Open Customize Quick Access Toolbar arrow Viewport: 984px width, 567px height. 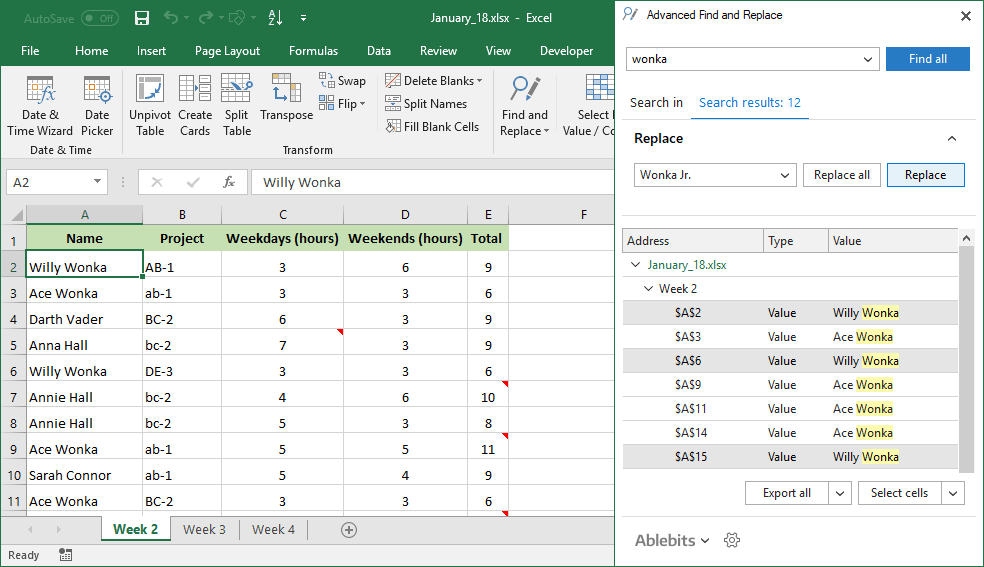303,18
